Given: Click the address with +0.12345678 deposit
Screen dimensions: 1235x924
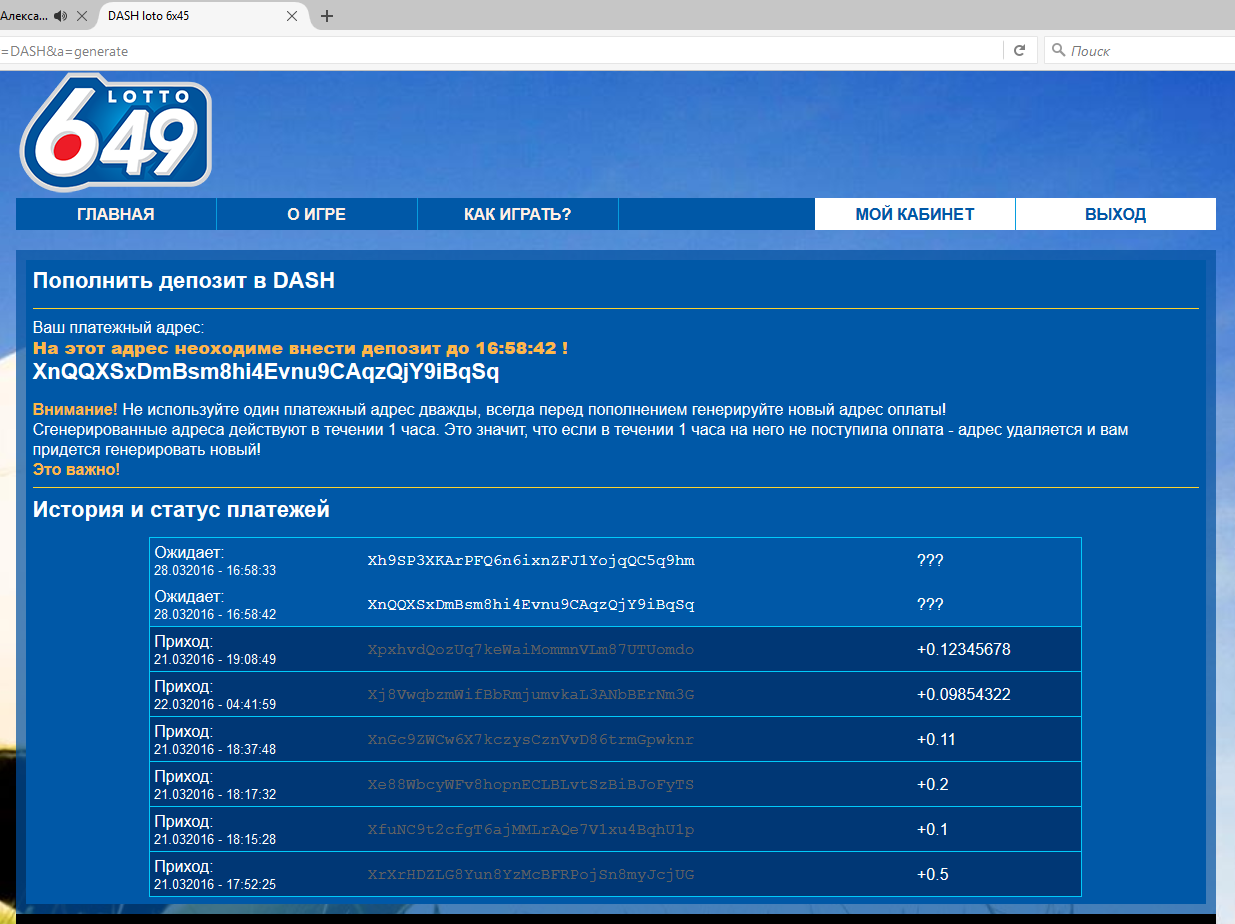Looking at the screenshot, I should [x=531, y=650].
